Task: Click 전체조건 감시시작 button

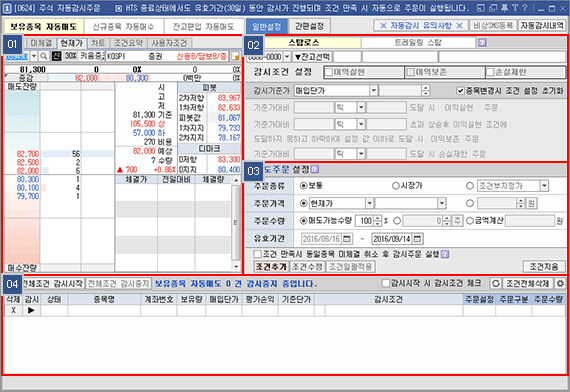Action: coord(53,283)
